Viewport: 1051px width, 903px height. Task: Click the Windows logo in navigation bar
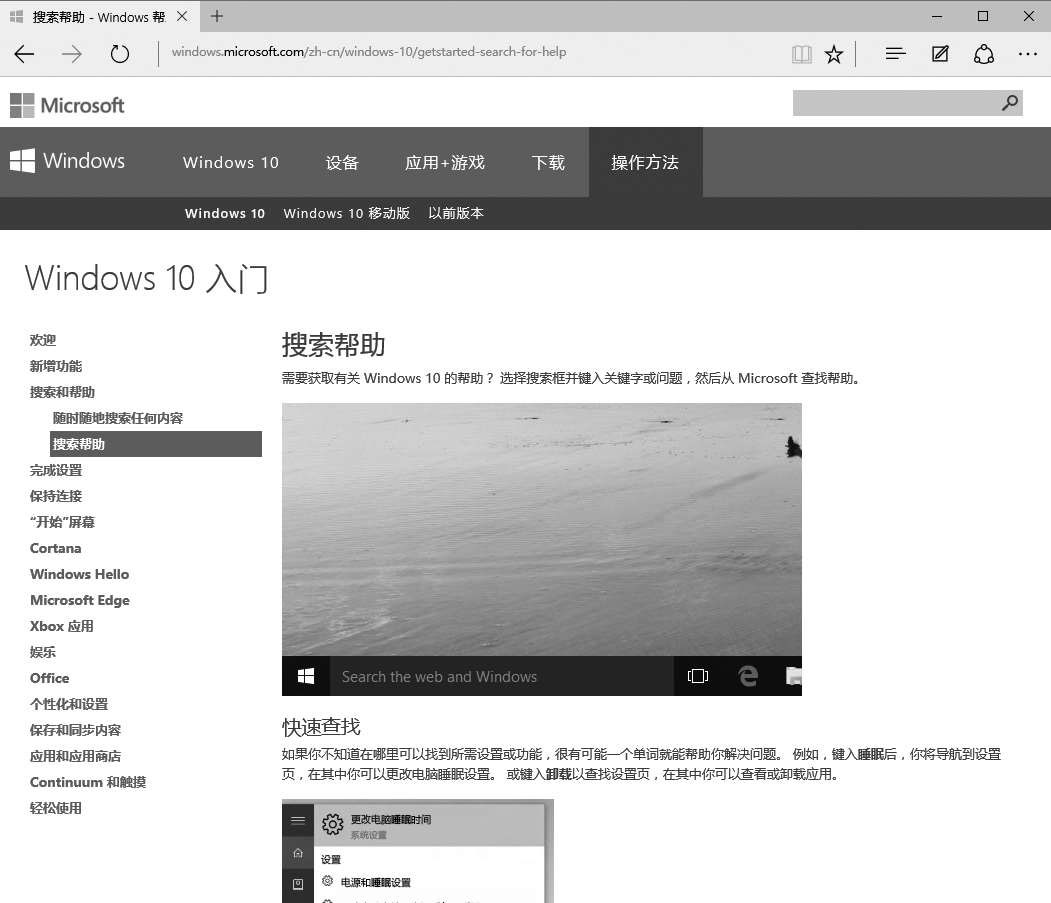click(x=67, y=161)
